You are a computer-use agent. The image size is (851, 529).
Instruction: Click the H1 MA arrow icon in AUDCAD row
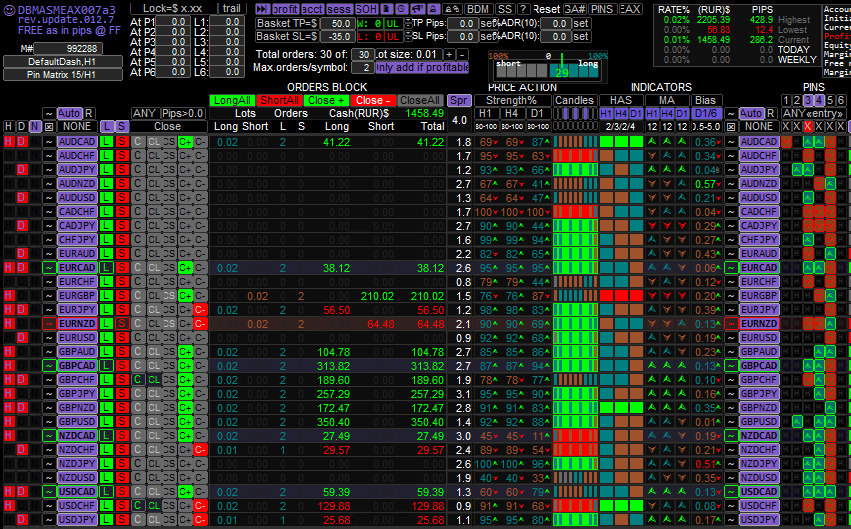pos(652,142)
